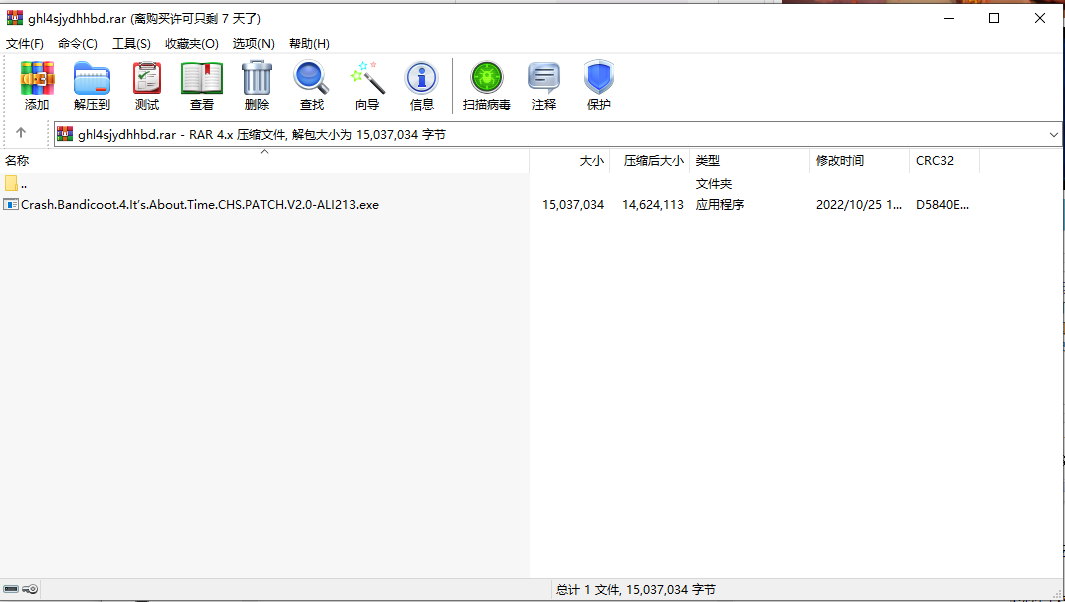This screenshot has width=1065, height=602.
Task: Click the Protect (保护) shield icon
Action: [x=598, y=86]
